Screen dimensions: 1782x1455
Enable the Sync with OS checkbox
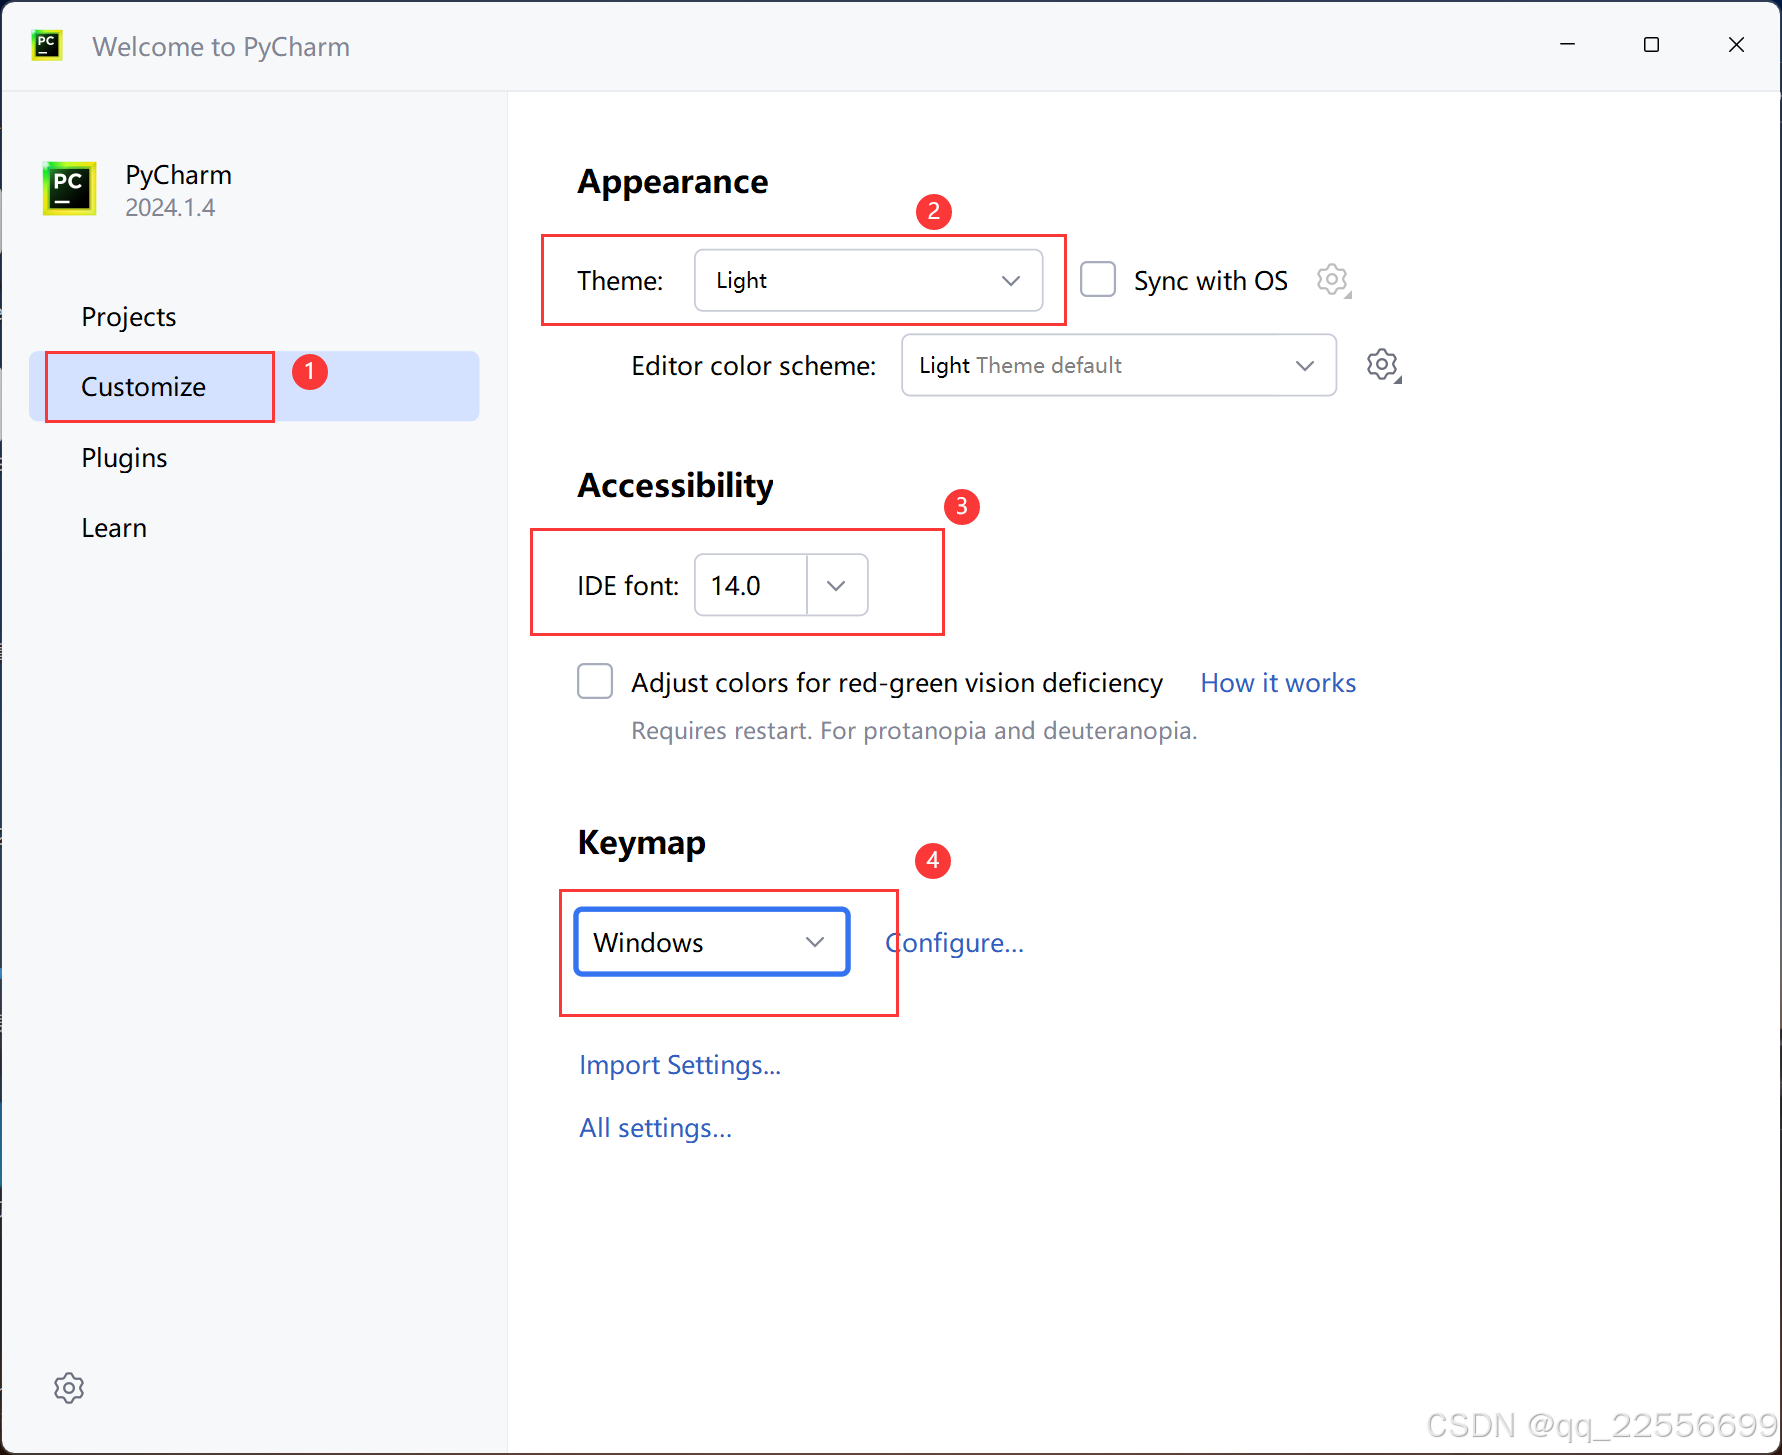pyautogui.click(x=1098, y=279)
